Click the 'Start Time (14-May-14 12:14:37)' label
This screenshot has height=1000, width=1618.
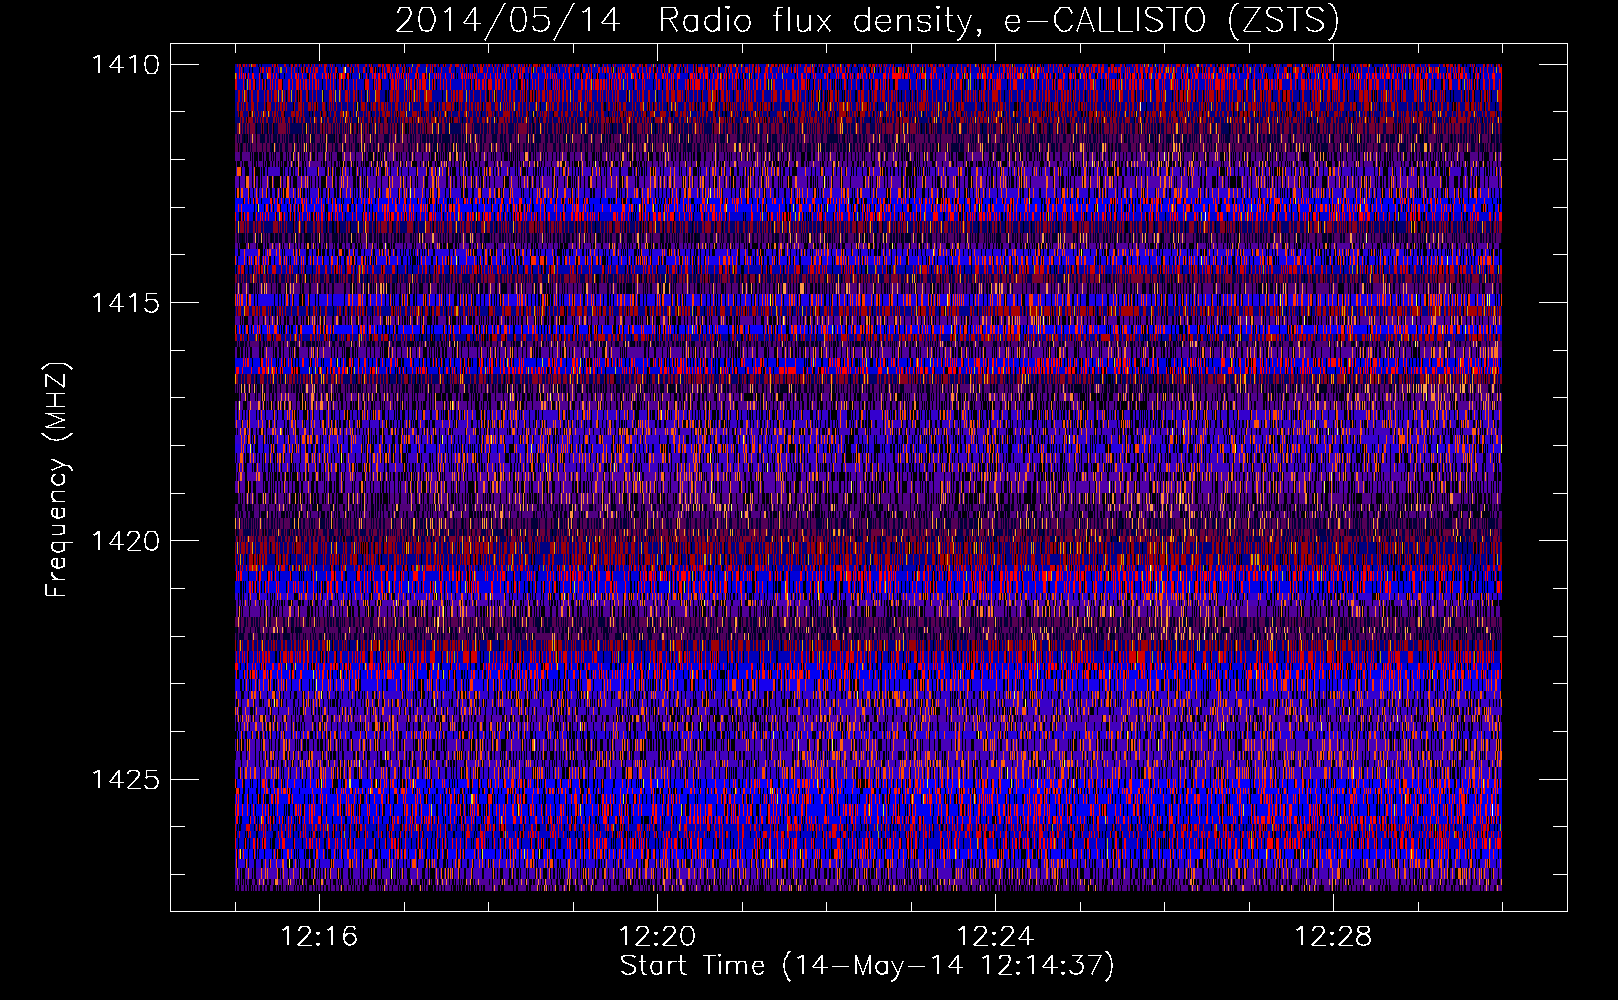coord(867,966)
